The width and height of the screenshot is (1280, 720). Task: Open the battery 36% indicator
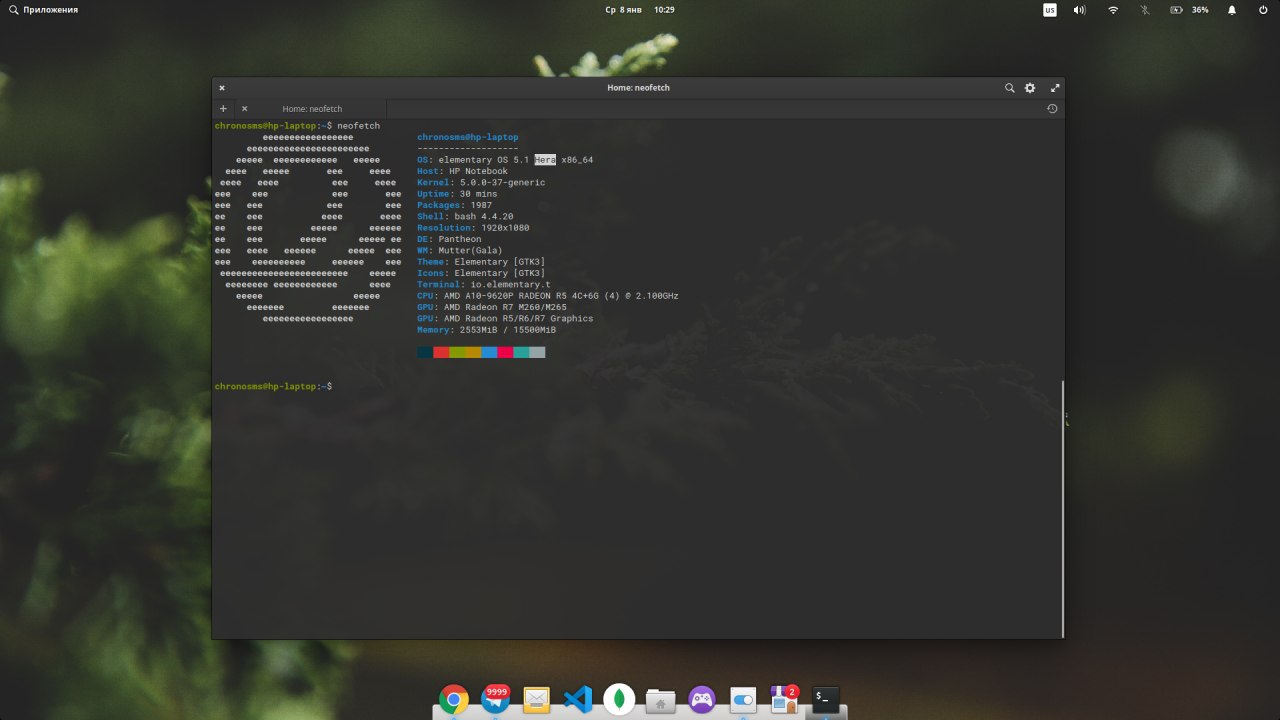click(1189, 10)
